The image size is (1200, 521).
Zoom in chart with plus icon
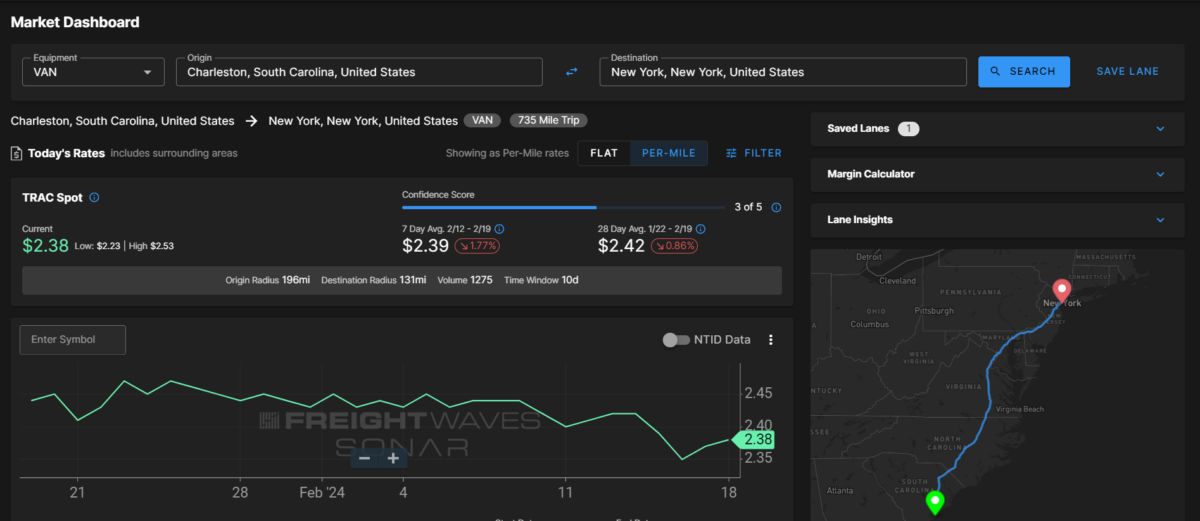point(393,458)
